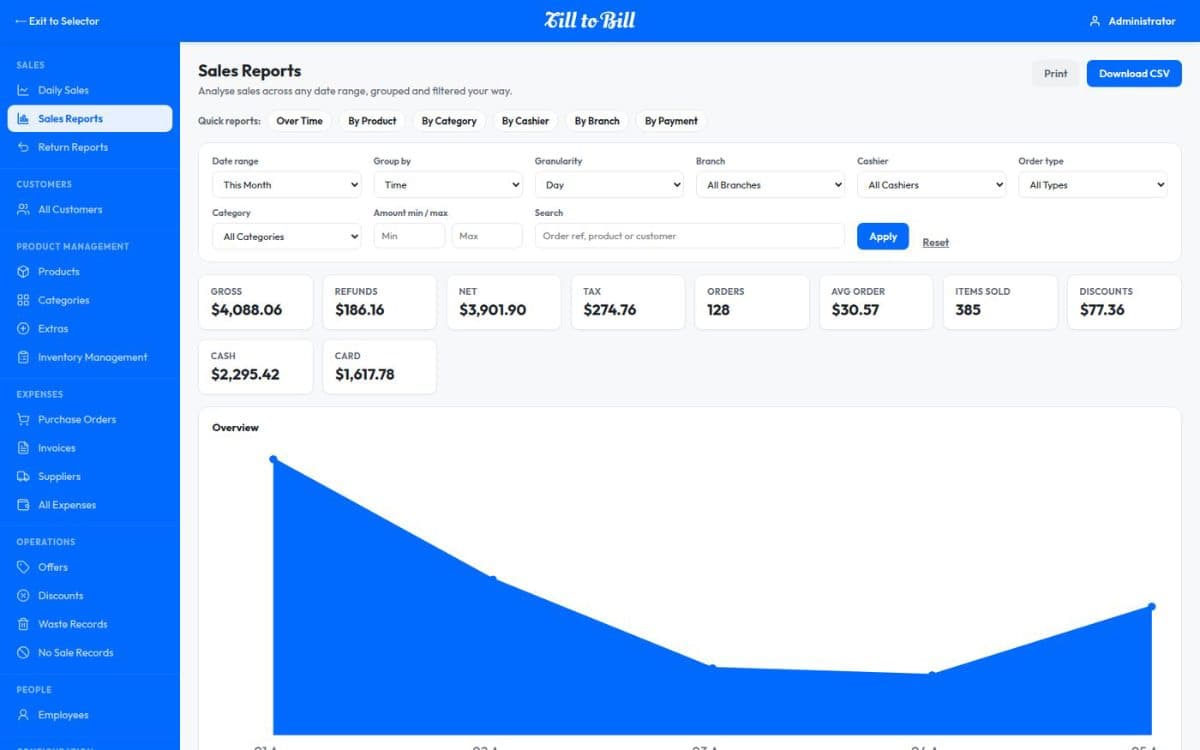Click the AVG ORDER $30.57 card
This screenshot has height=750, width=1200.
[x=876, y=302]
